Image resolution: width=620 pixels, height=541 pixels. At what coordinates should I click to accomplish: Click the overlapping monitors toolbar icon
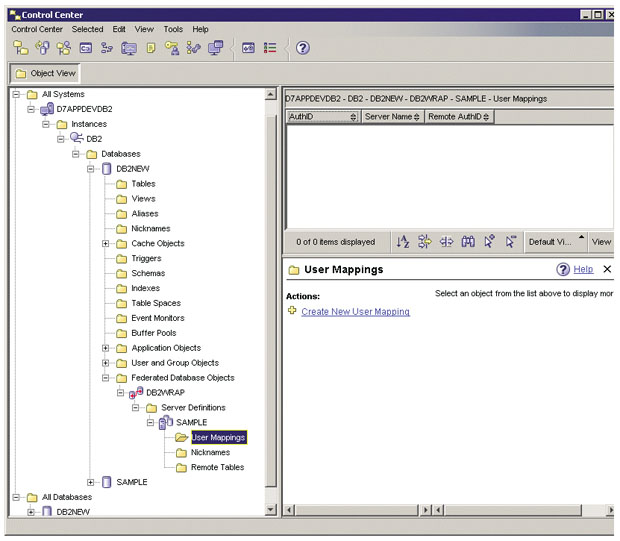coord(216,48)
